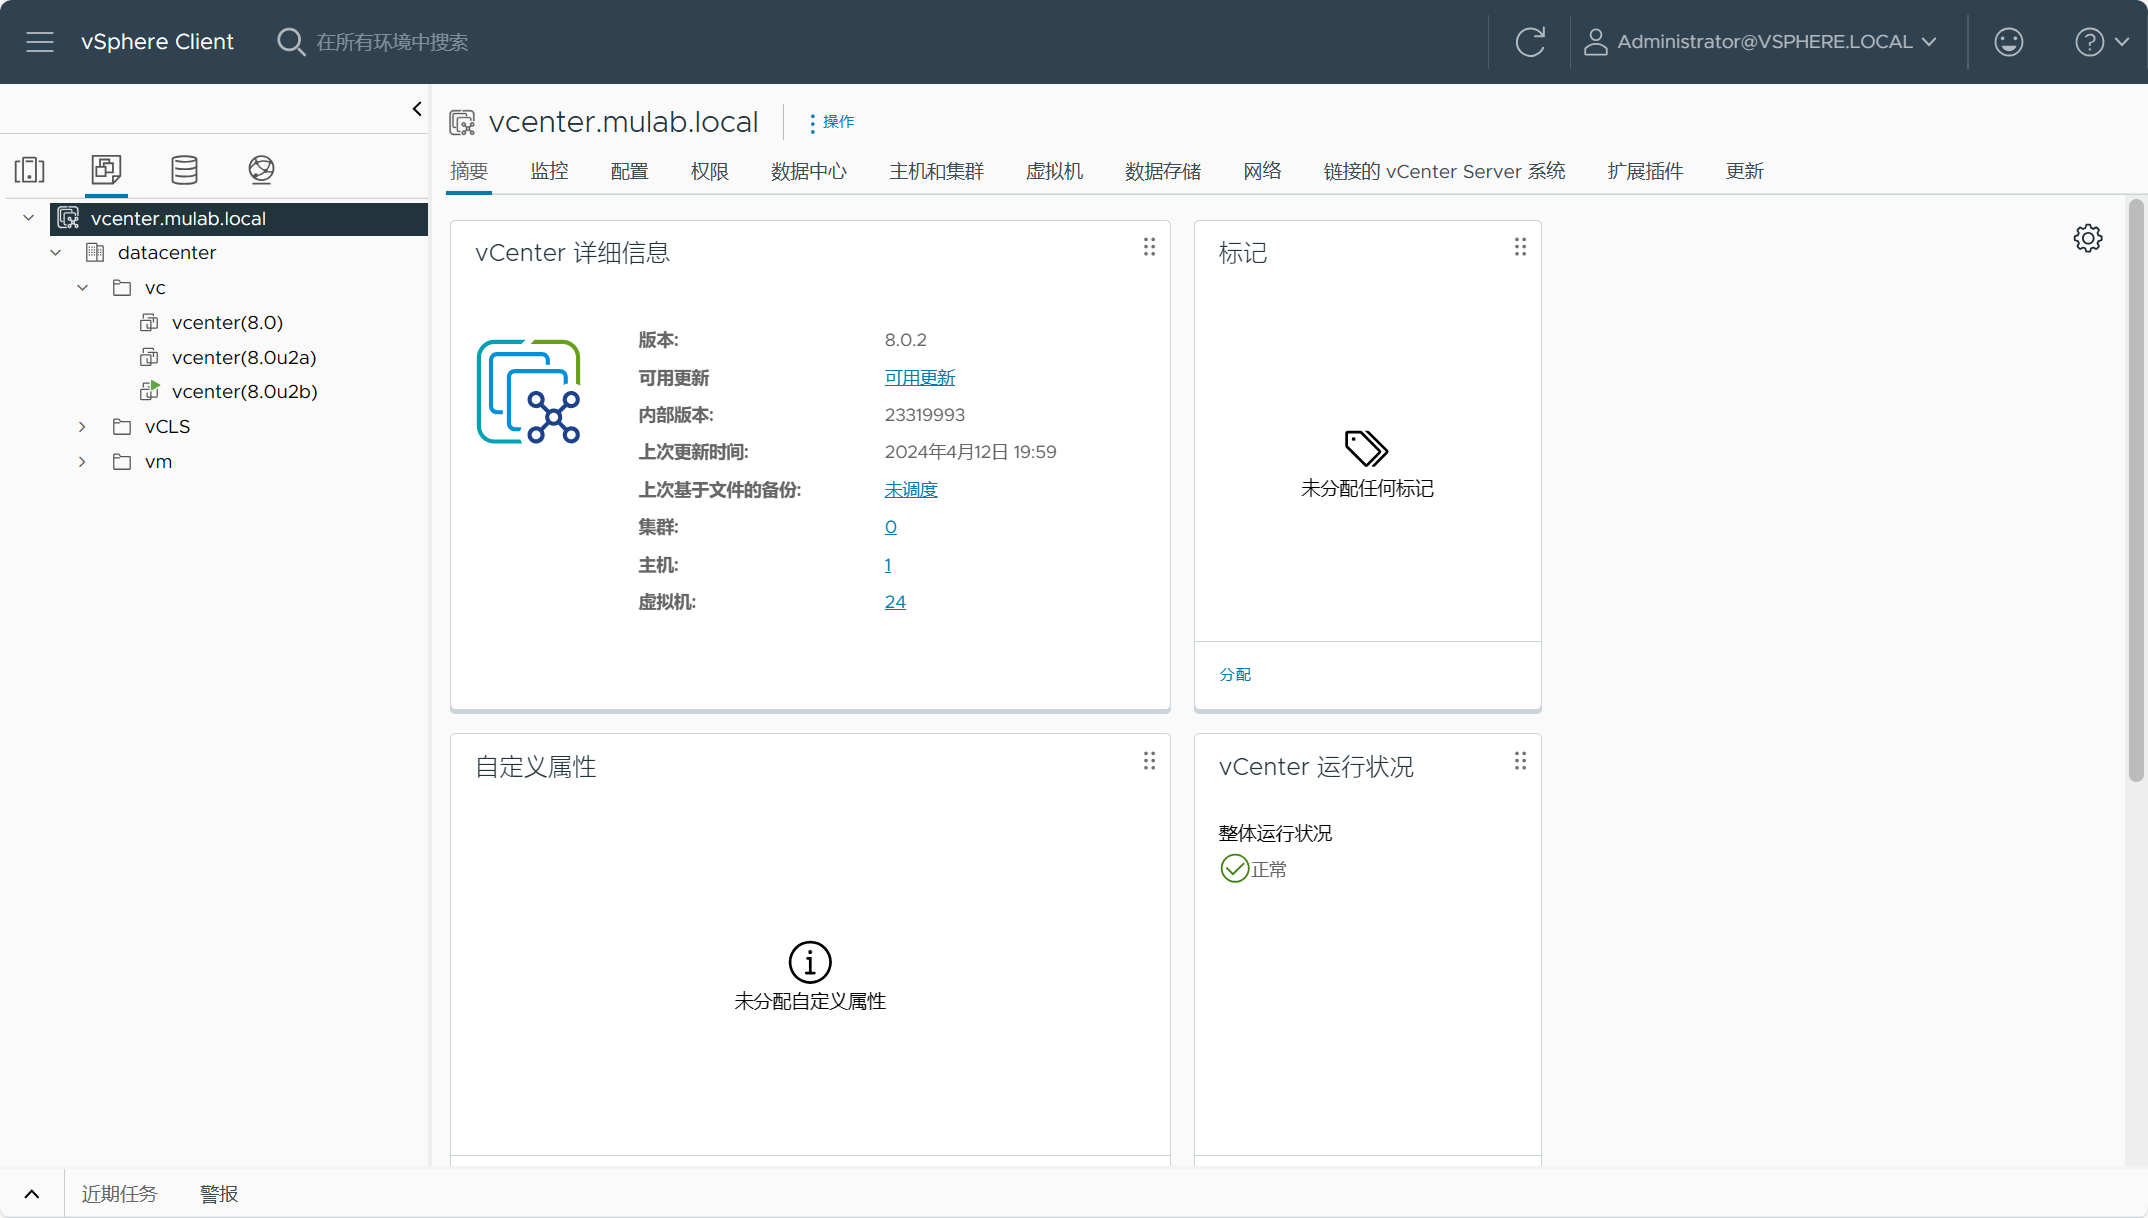This screenshot has height=1218, width=2148.
Task: Open the cluster count 0 link
Action: coord(890,527)
